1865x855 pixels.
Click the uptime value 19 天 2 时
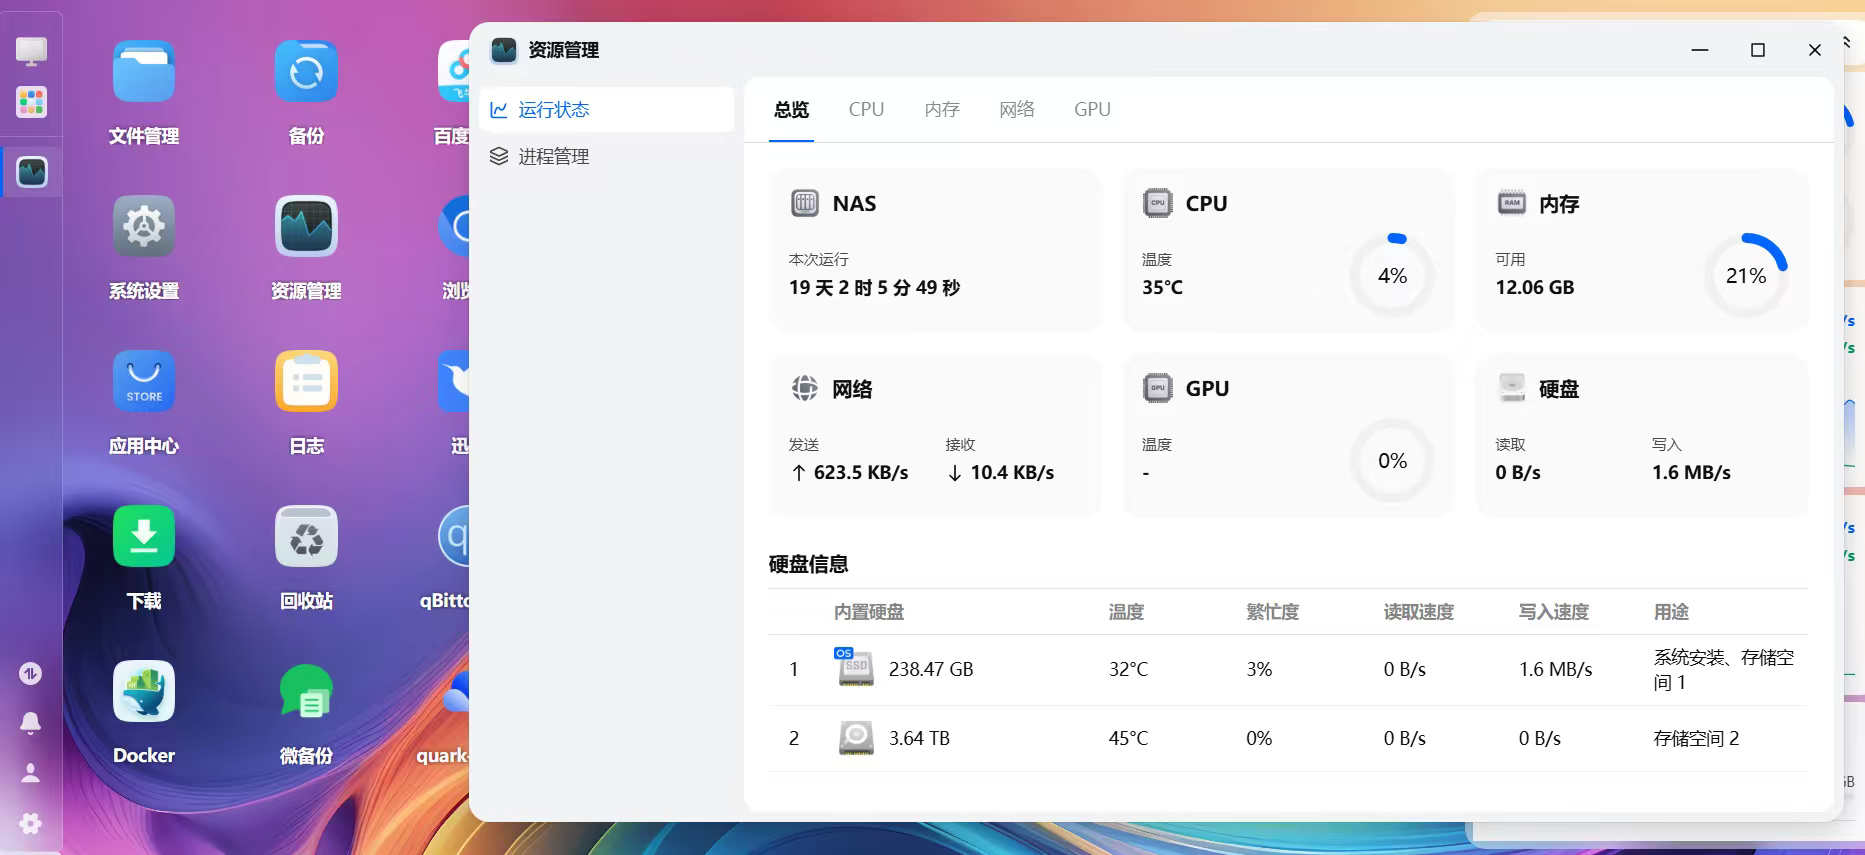(874, 287)
